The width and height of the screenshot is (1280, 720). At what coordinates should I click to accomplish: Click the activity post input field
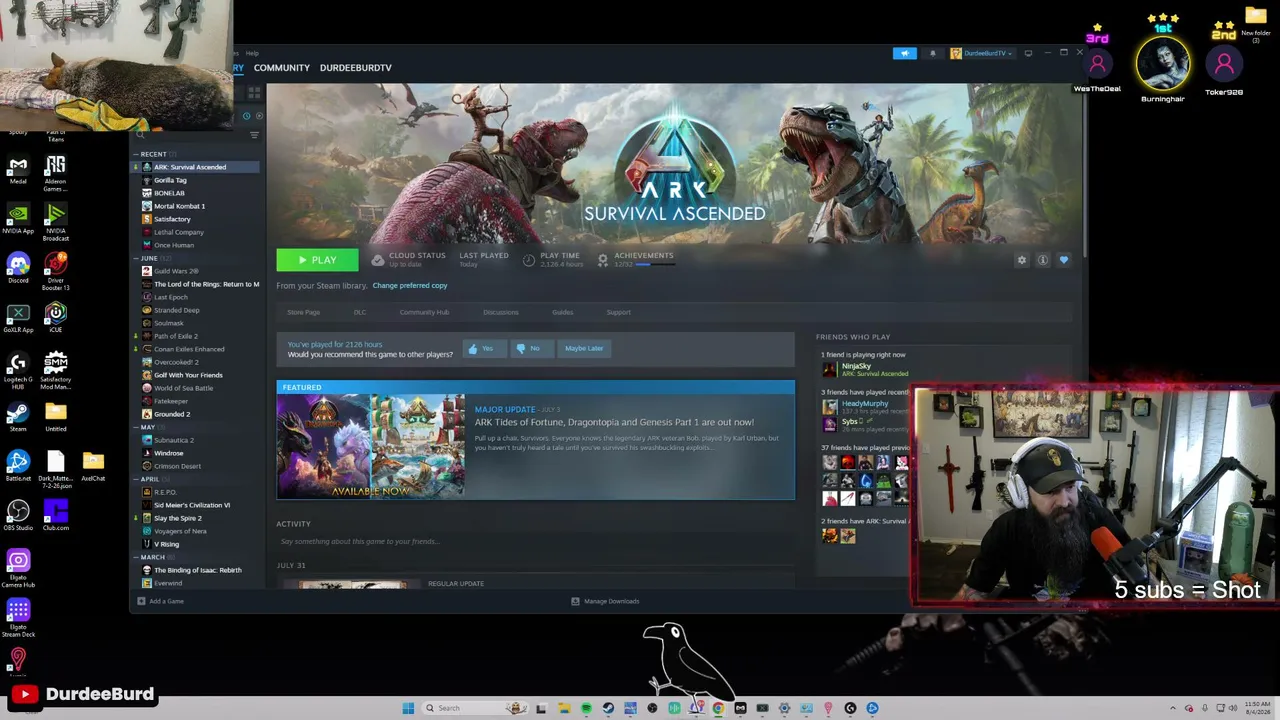click(535, 542)
